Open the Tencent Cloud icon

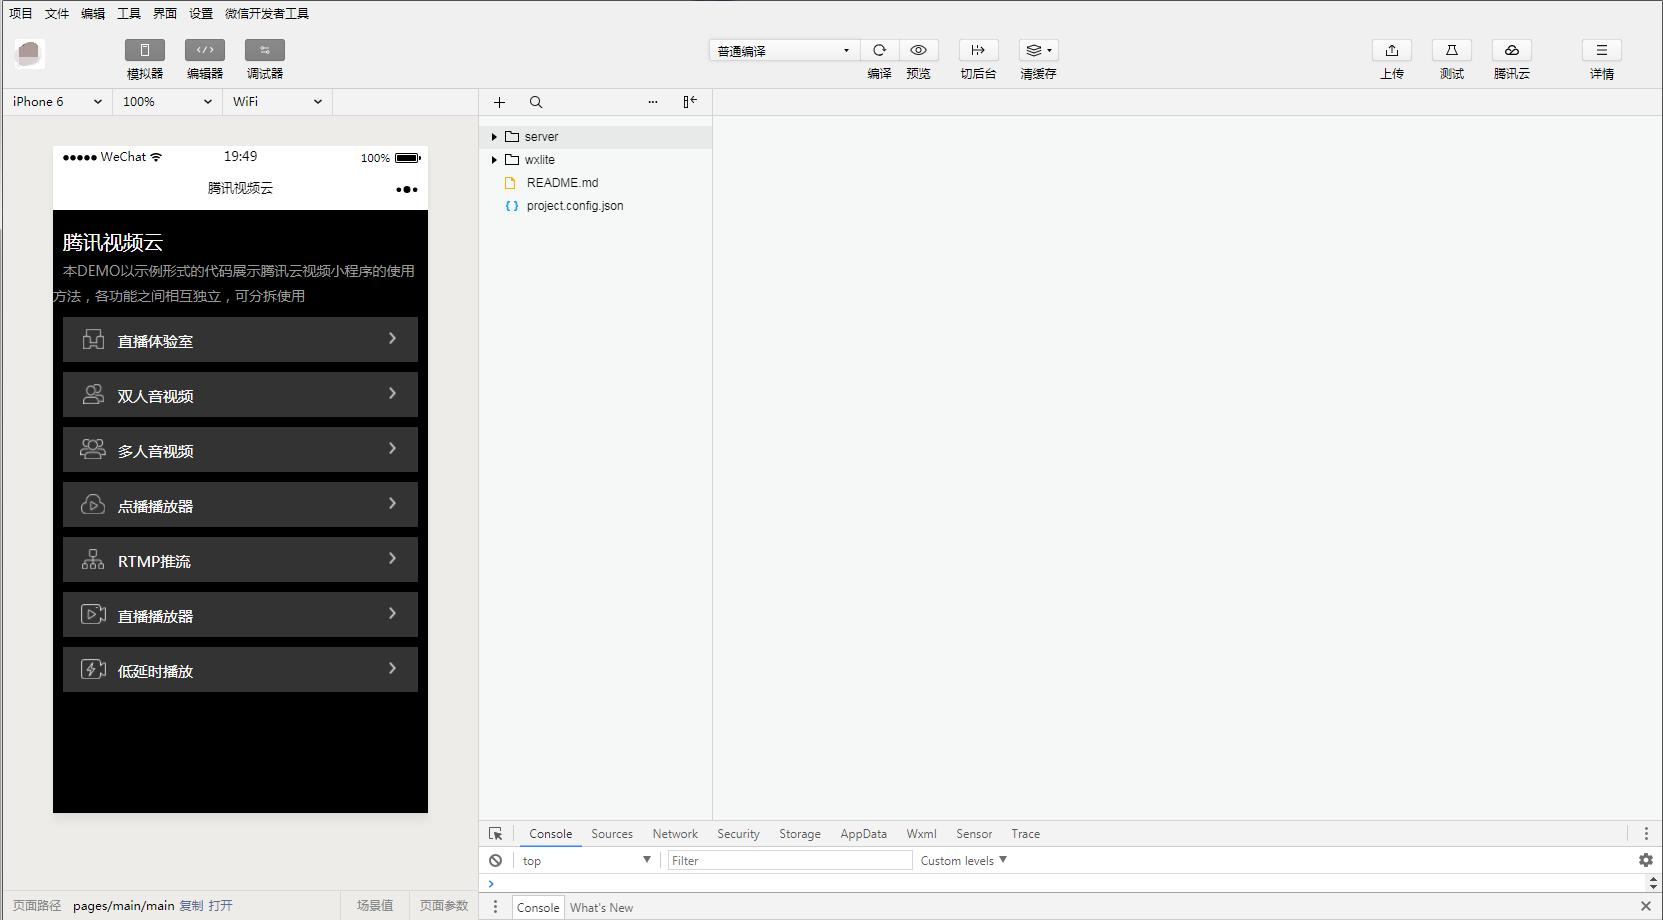pyautogui.click(x=1511, y=50)
